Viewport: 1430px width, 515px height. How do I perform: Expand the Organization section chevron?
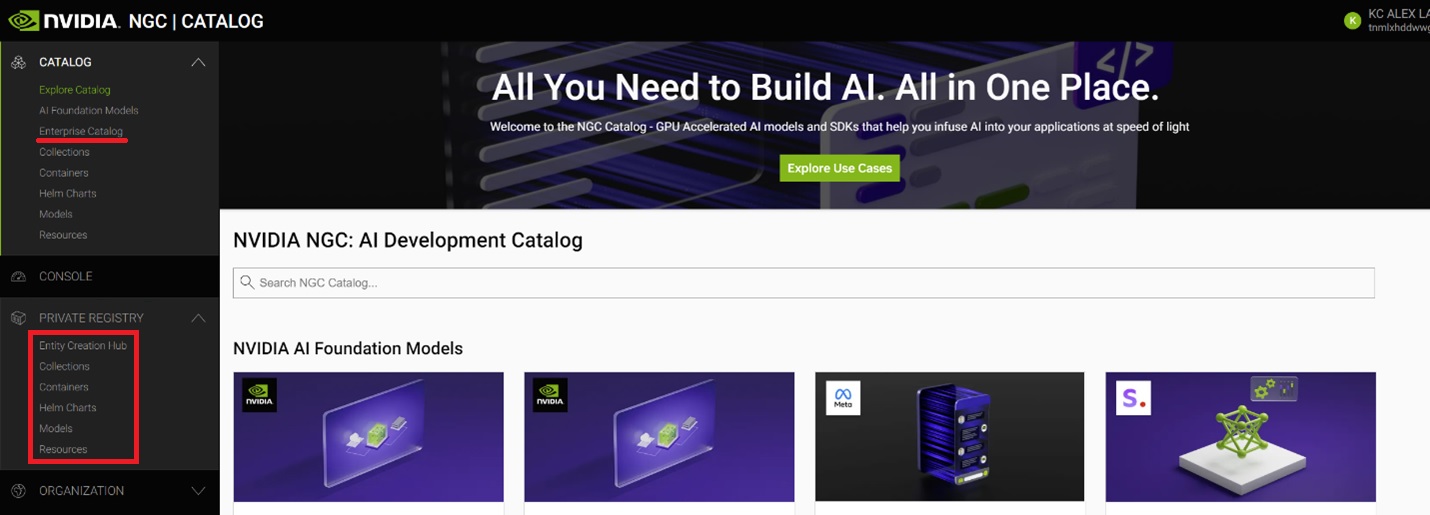tap(198, 491)
